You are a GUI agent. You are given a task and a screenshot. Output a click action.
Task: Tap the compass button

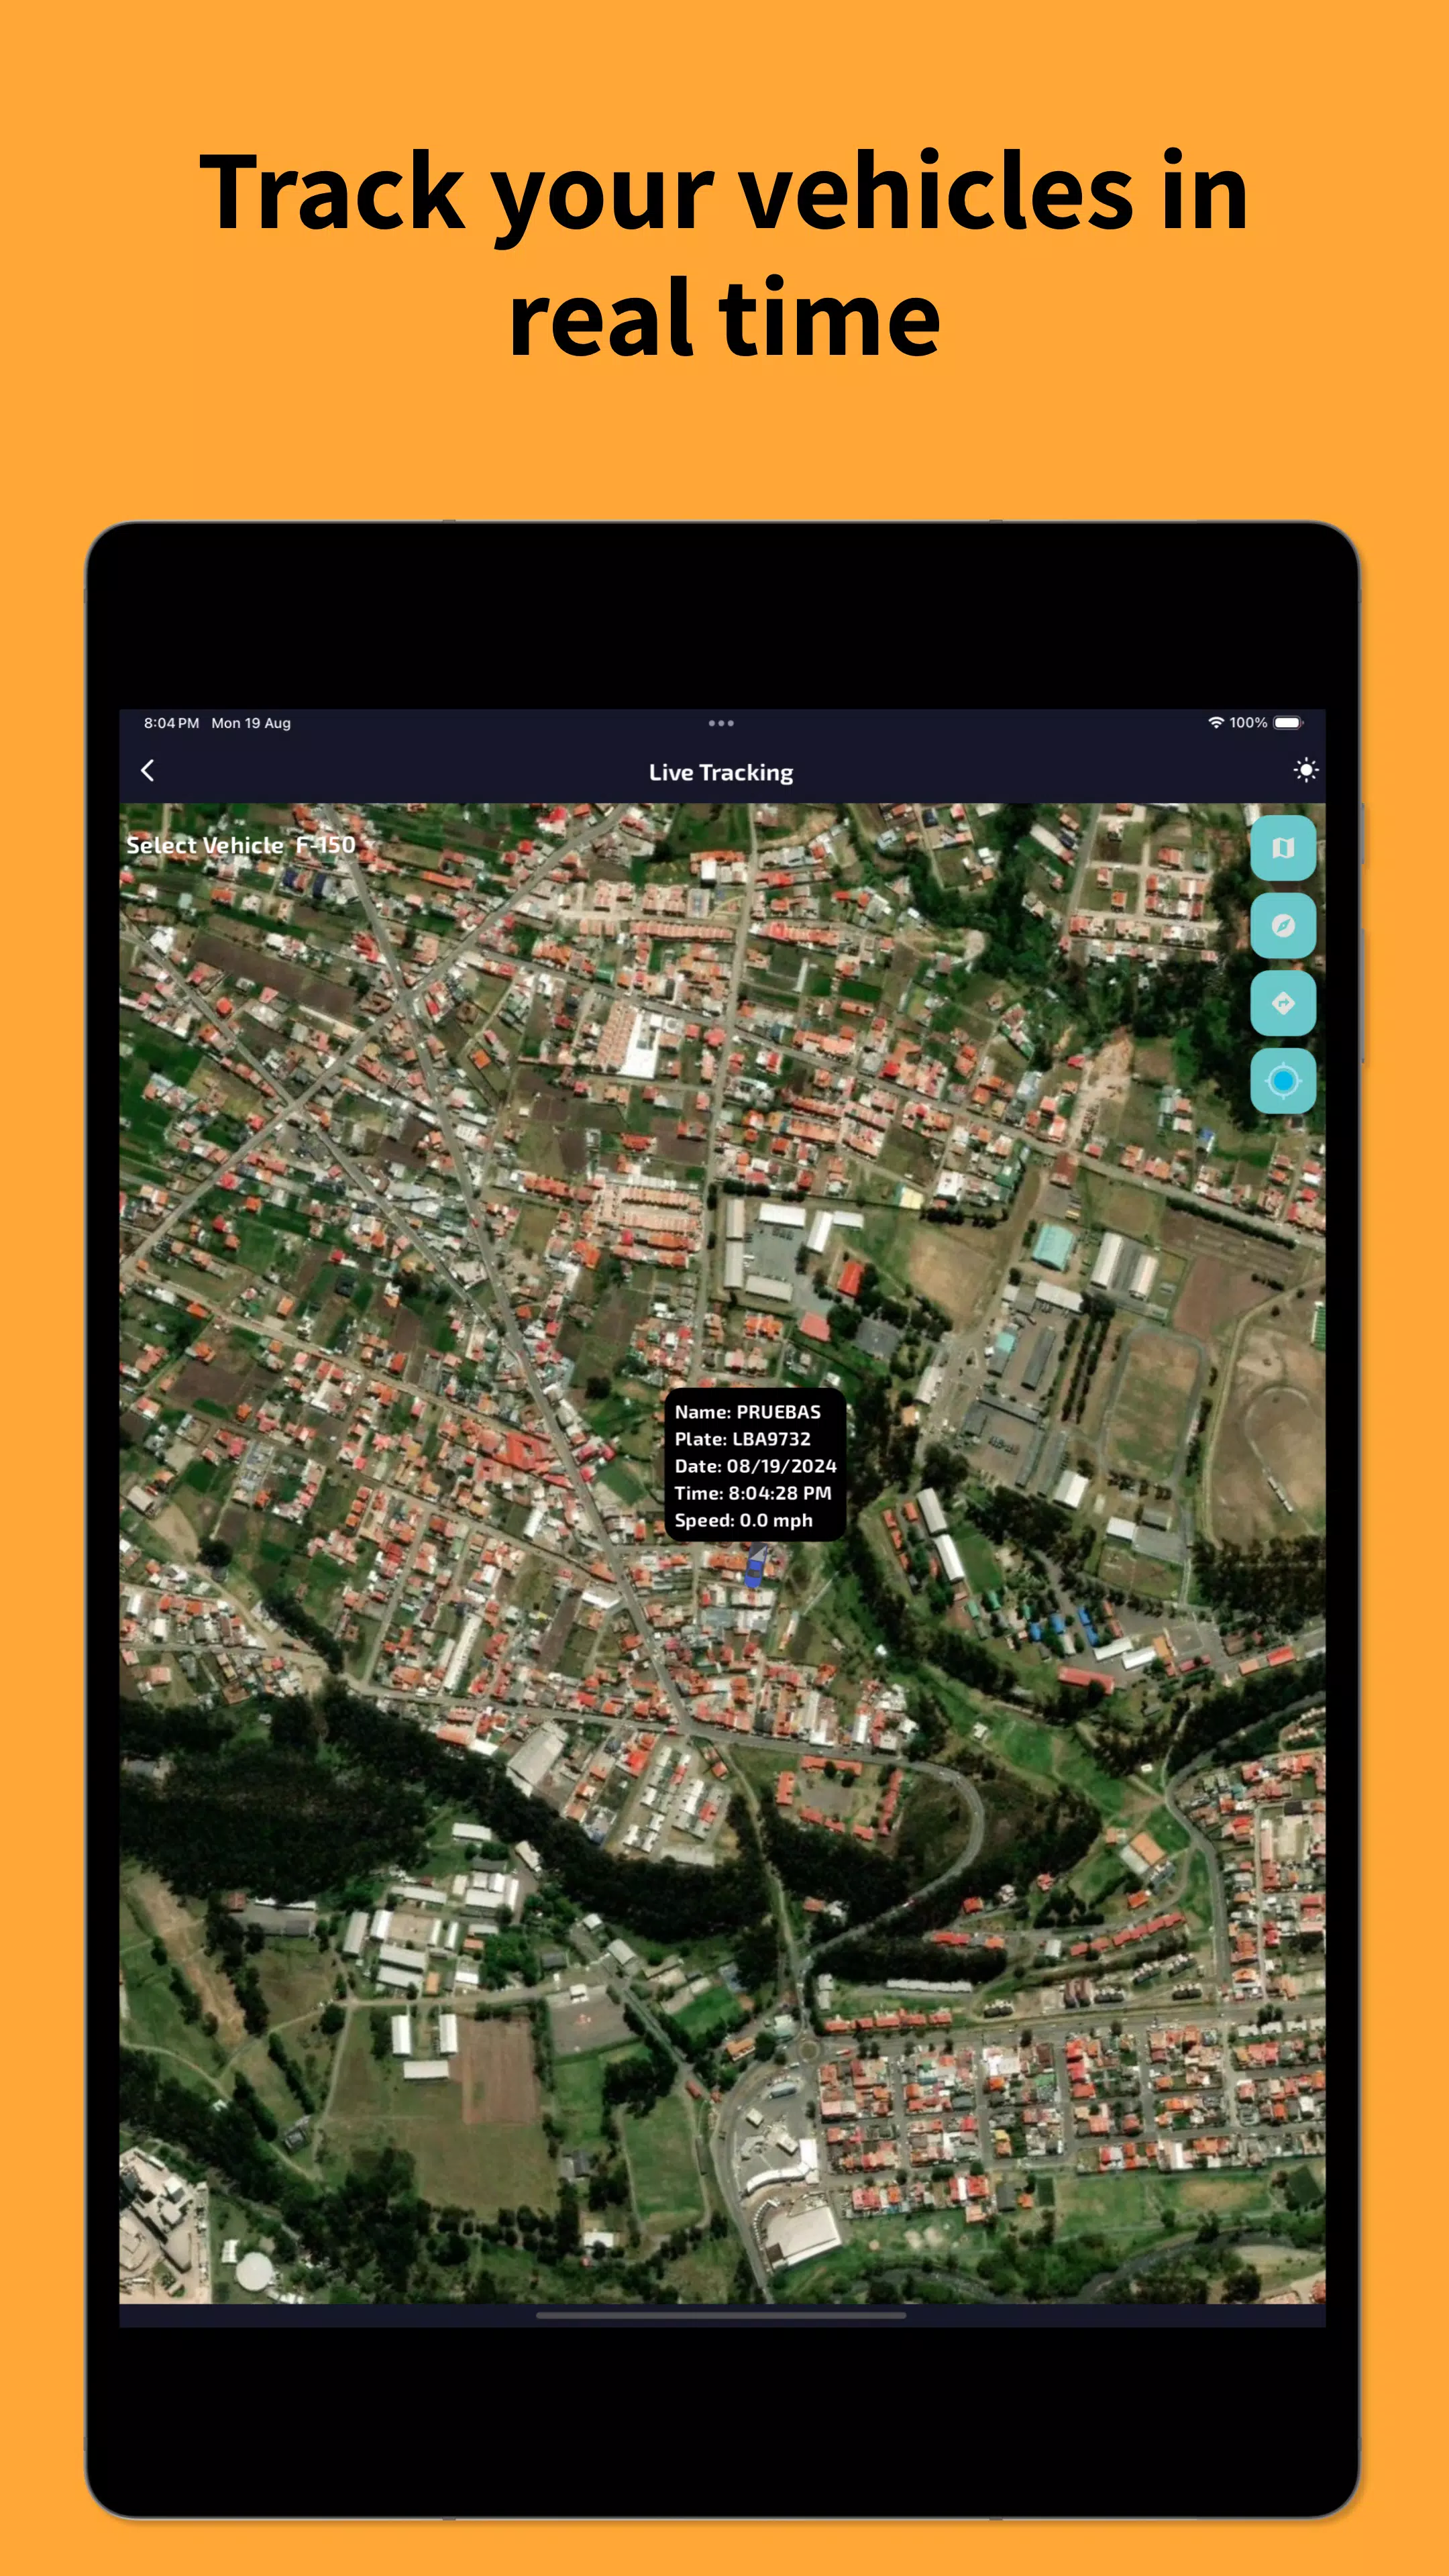click(1283, 926)
